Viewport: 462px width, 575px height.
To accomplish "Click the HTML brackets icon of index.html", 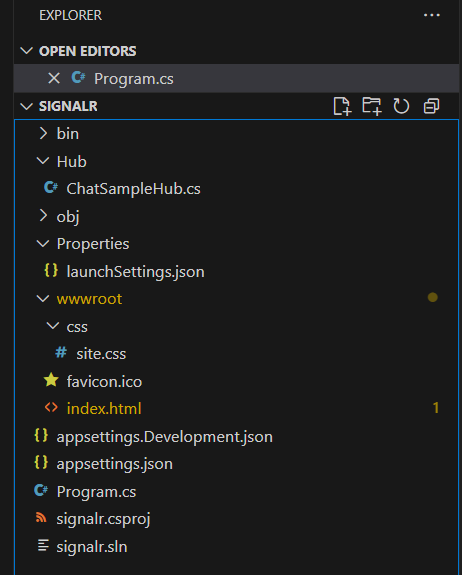I will tap(51, 407).
